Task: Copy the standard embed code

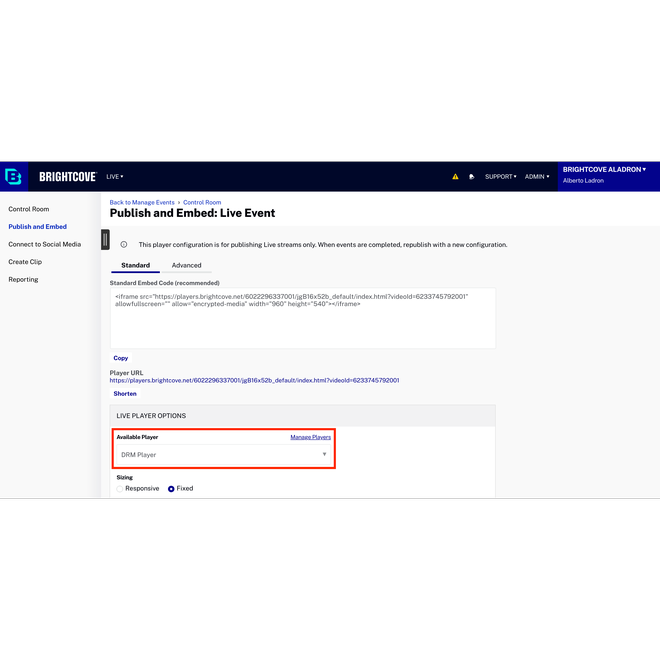Action: 120,358
